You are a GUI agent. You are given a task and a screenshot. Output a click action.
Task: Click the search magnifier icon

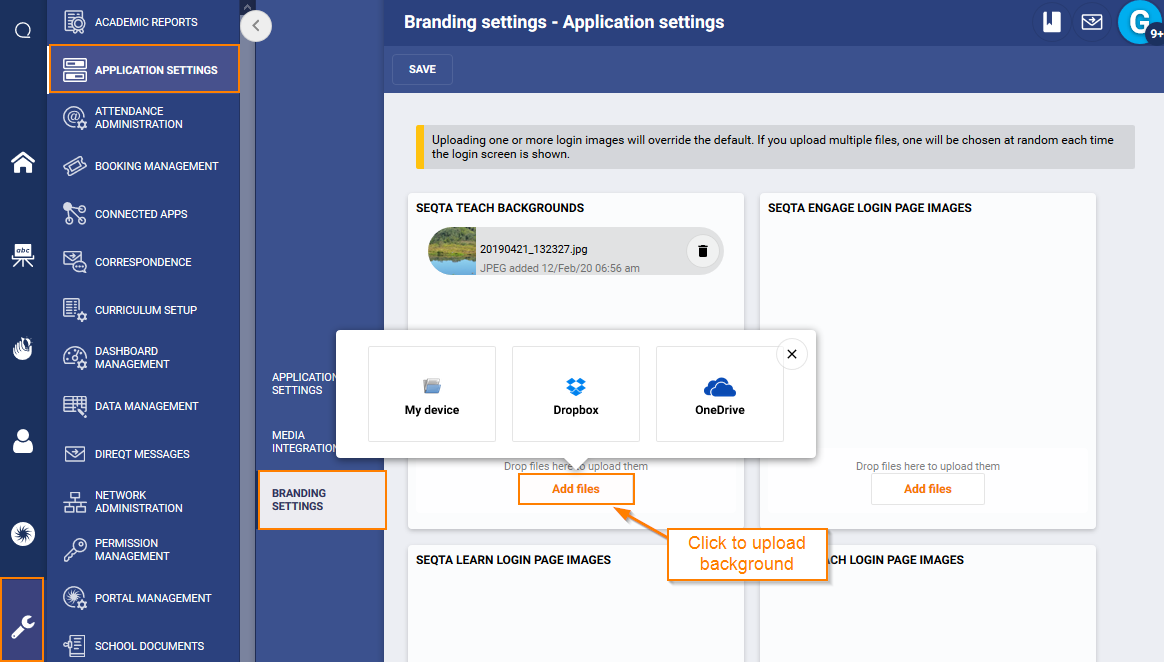pyautogui.click(x=22, y=30)
